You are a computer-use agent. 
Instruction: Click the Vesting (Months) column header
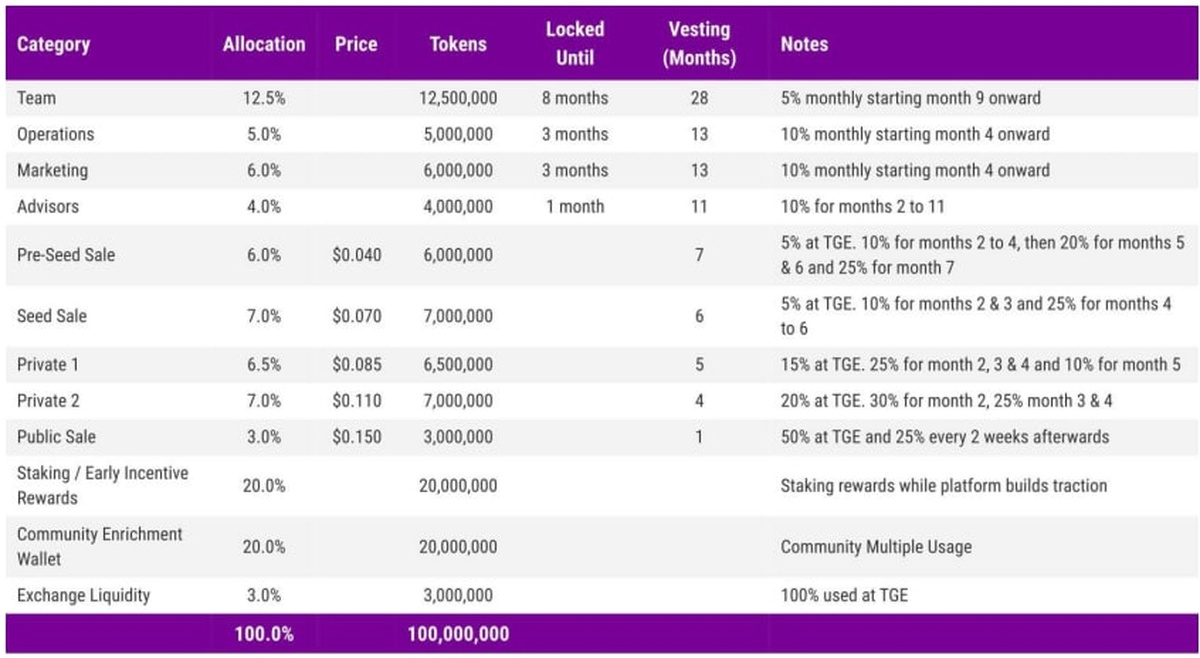click(x=699, y=44)
